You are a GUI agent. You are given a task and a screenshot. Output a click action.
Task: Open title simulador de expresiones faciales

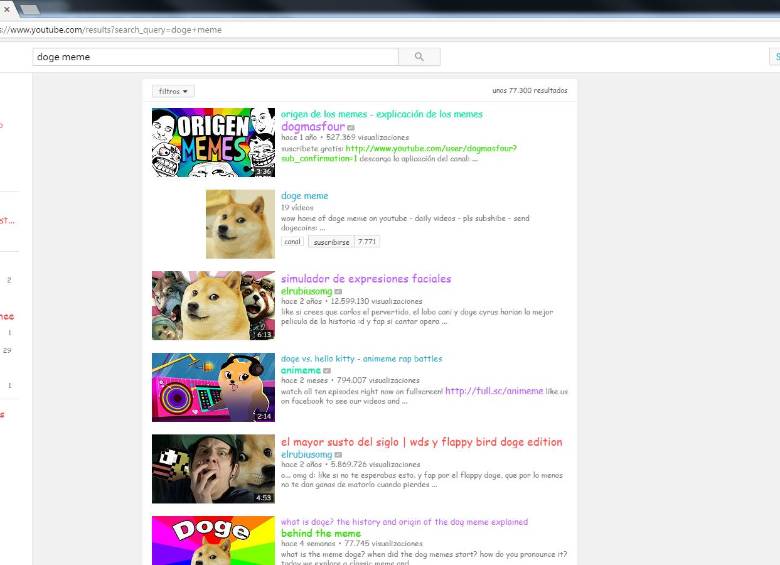point(366,279)
